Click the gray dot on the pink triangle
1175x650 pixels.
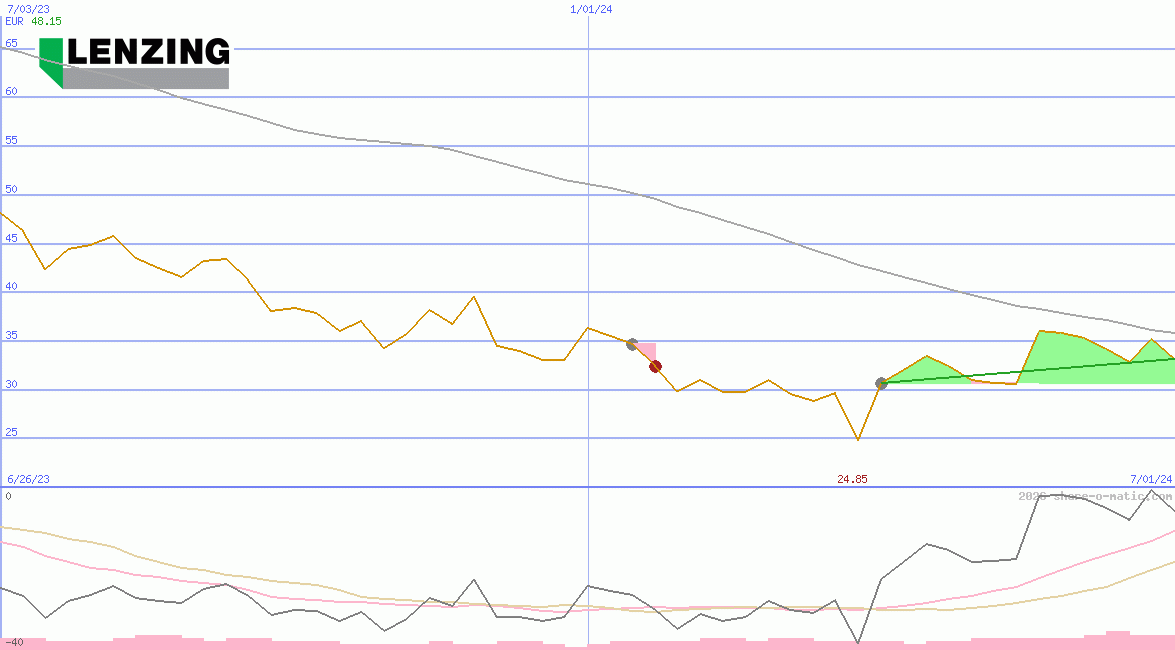632,344
